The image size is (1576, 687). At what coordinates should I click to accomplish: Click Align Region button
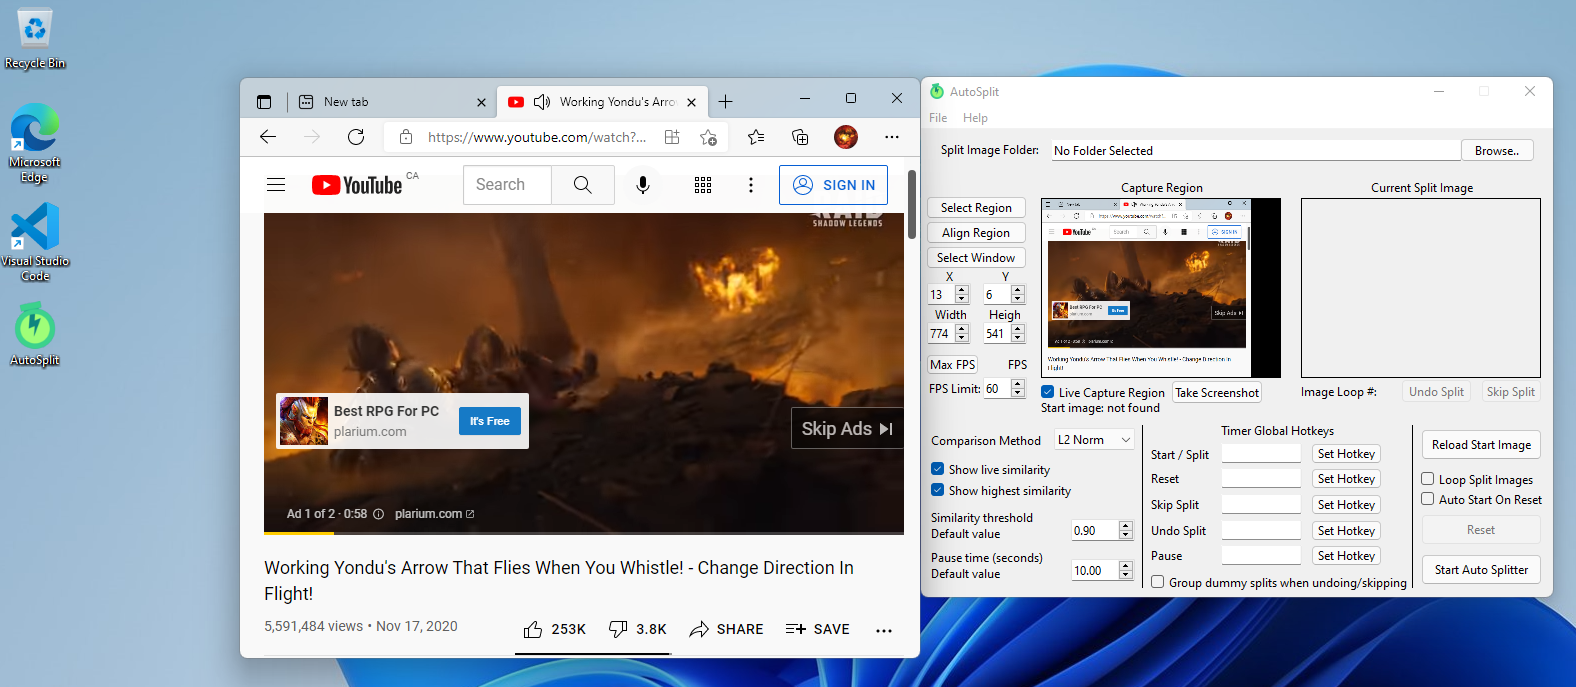point(976,232)
